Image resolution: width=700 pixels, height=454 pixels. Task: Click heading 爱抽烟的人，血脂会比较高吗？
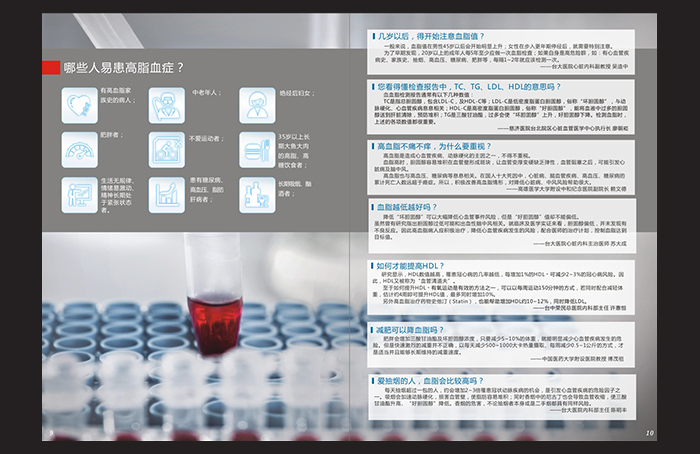[x=430, y=381]
